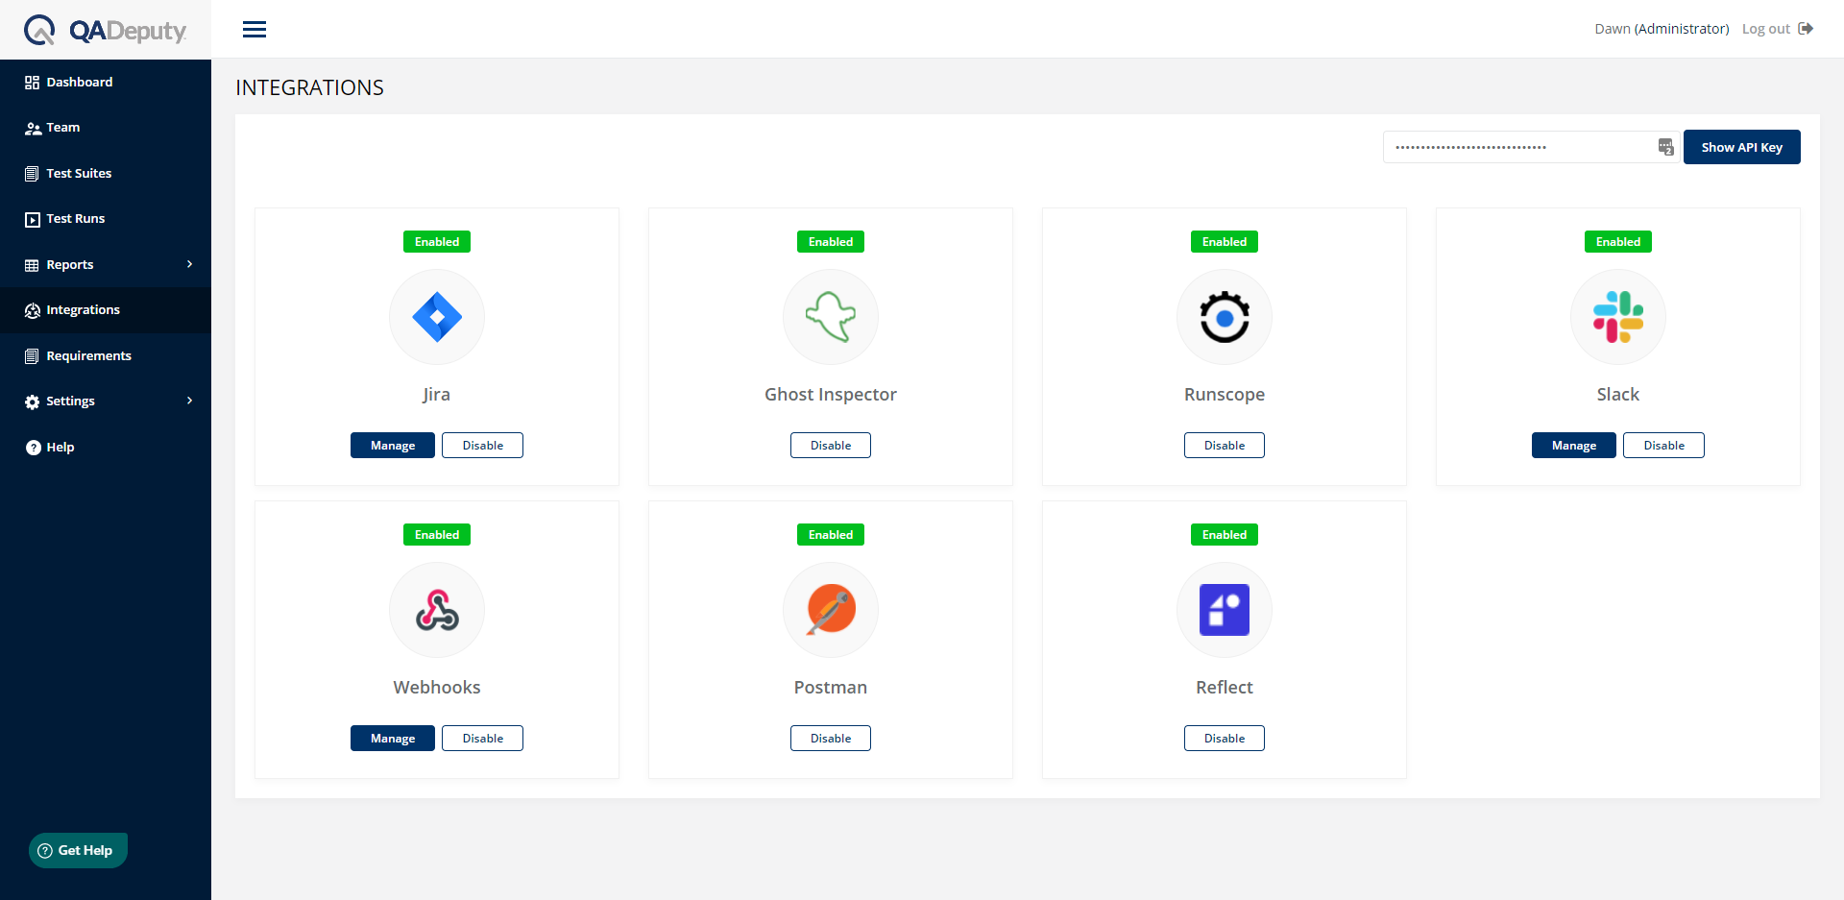Click the Ghost Inspector ghost logo
The height and width of the screenshot is (900, 1844).
tap(831, 317)
